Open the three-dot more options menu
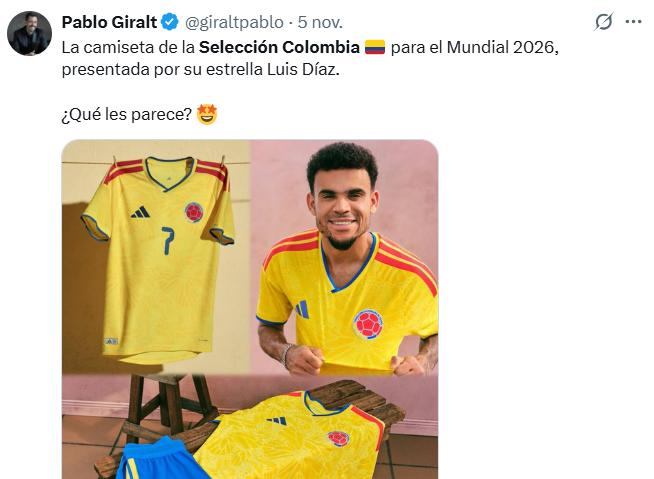 [633, 22]
